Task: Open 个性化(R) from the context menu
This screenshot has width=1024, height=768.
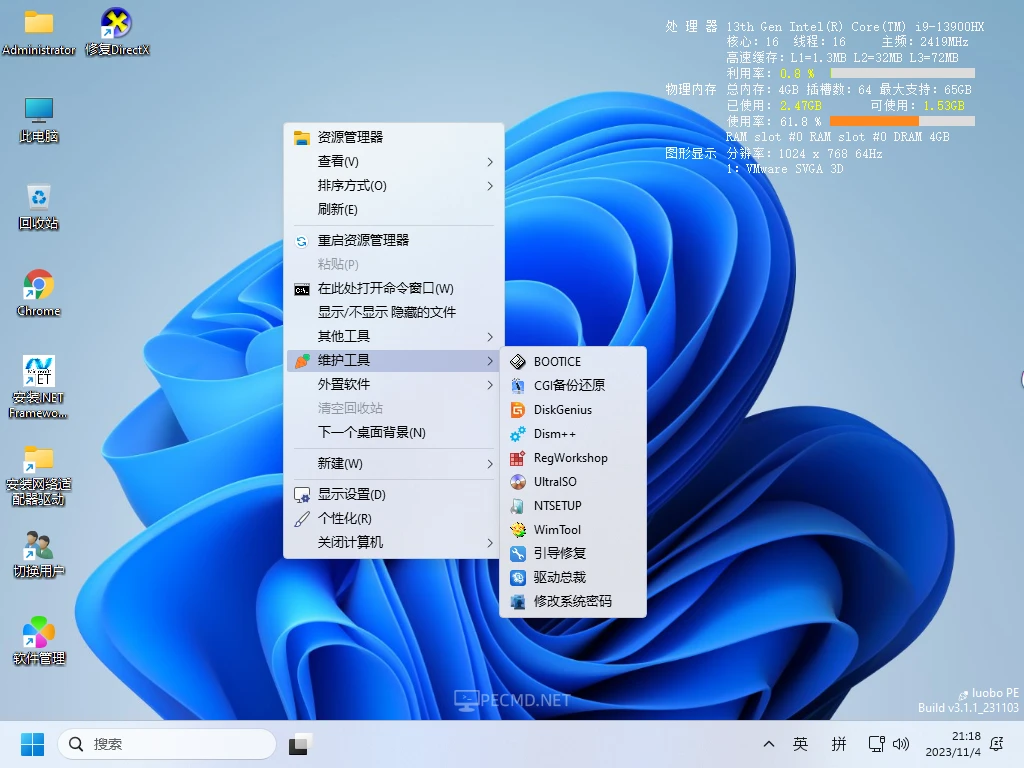Action: [394, 519]
